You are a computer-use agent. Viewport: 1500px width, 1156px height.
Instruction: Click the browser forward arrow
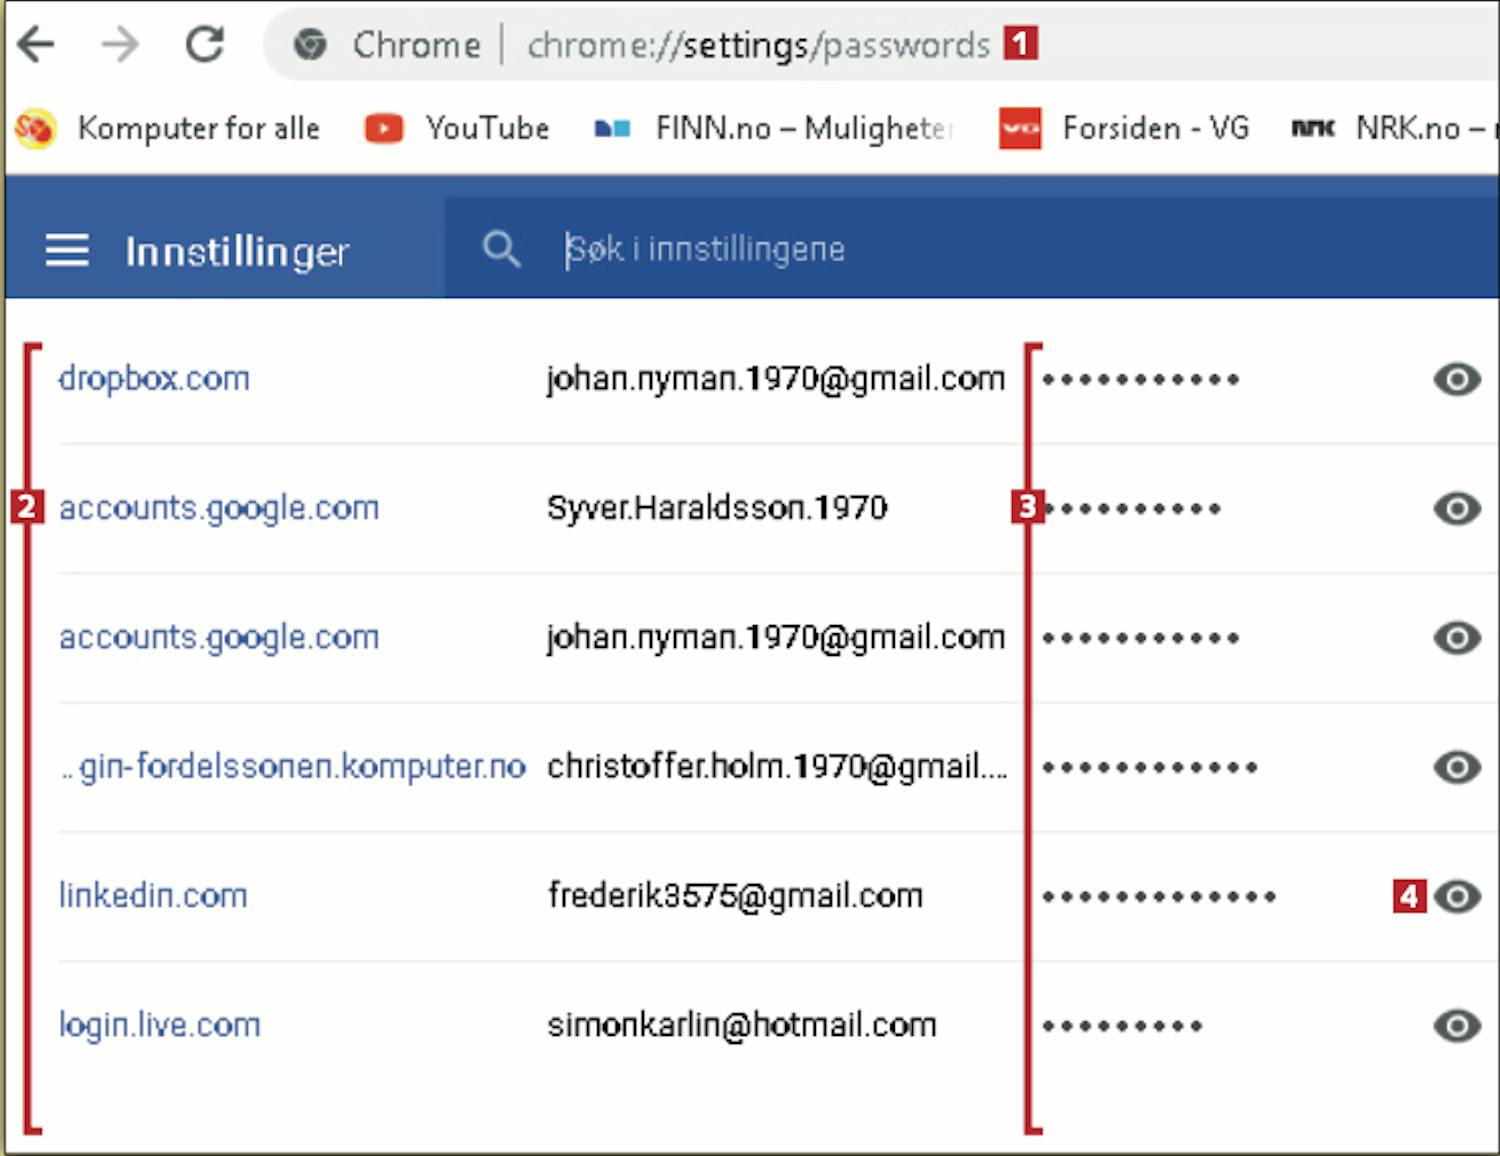coord(121,45)
